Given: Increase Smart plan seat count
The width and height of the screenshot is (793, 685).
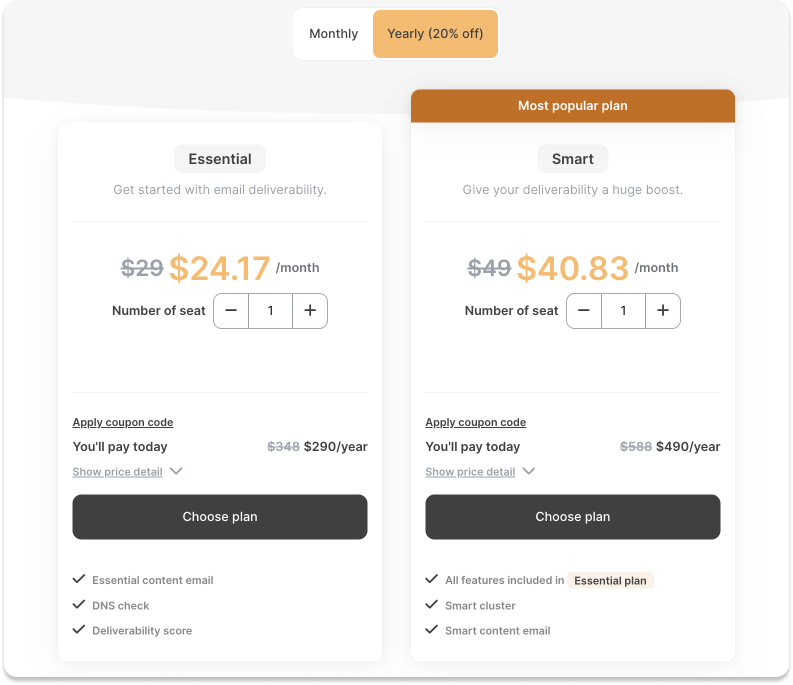Looking at the screenshot, I should tap(663, 311).
